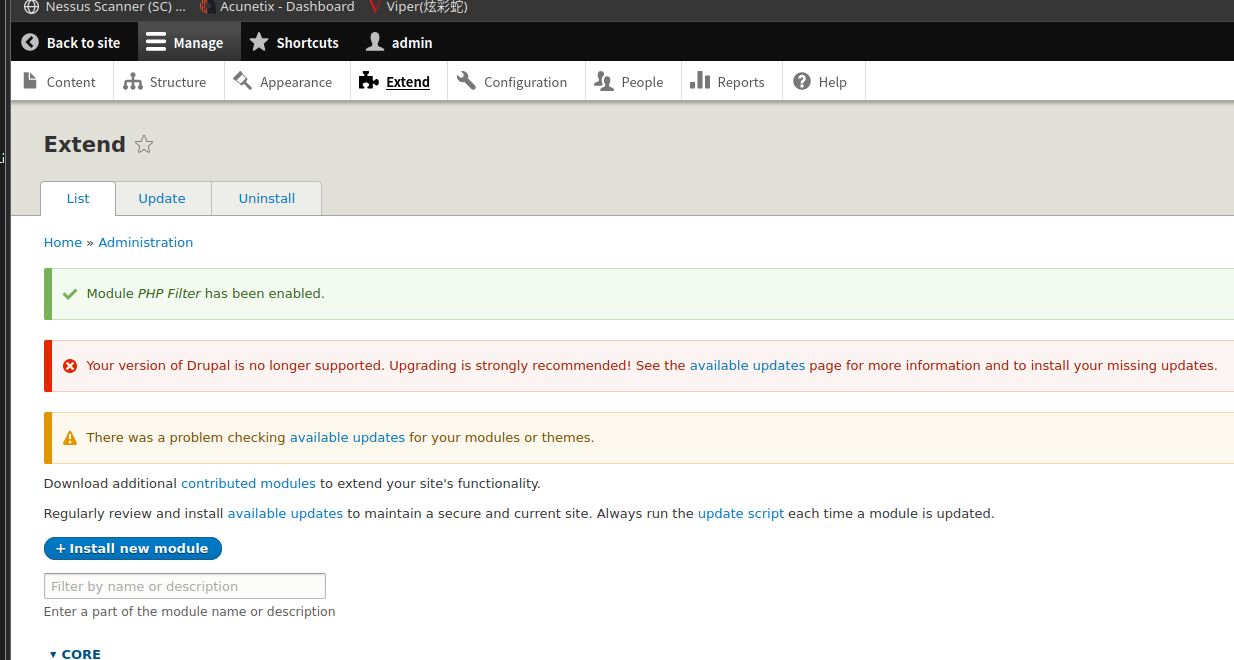Go to the Appearance admin menu
The image size is (1234, 660).
(x=296, y=82)
